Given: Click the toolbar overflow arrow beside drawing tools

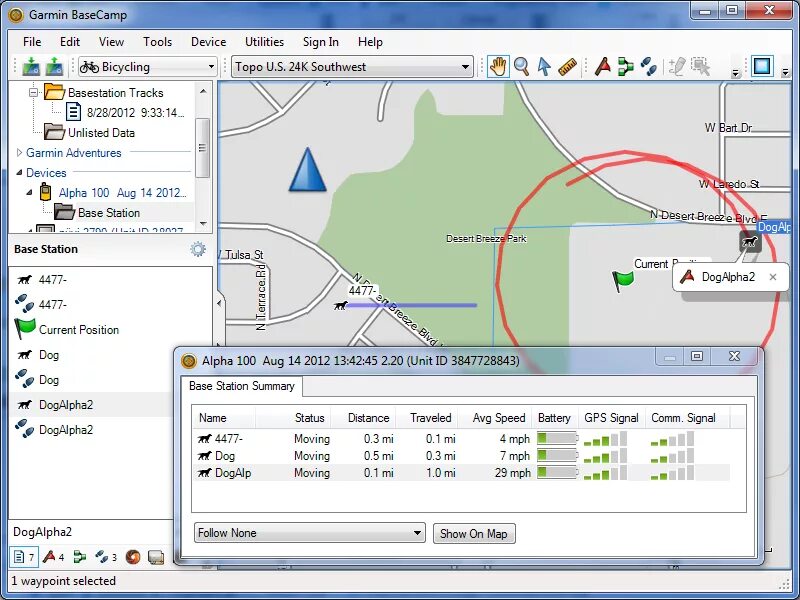Looking at the screenshot, I should [x=735, y=73].
